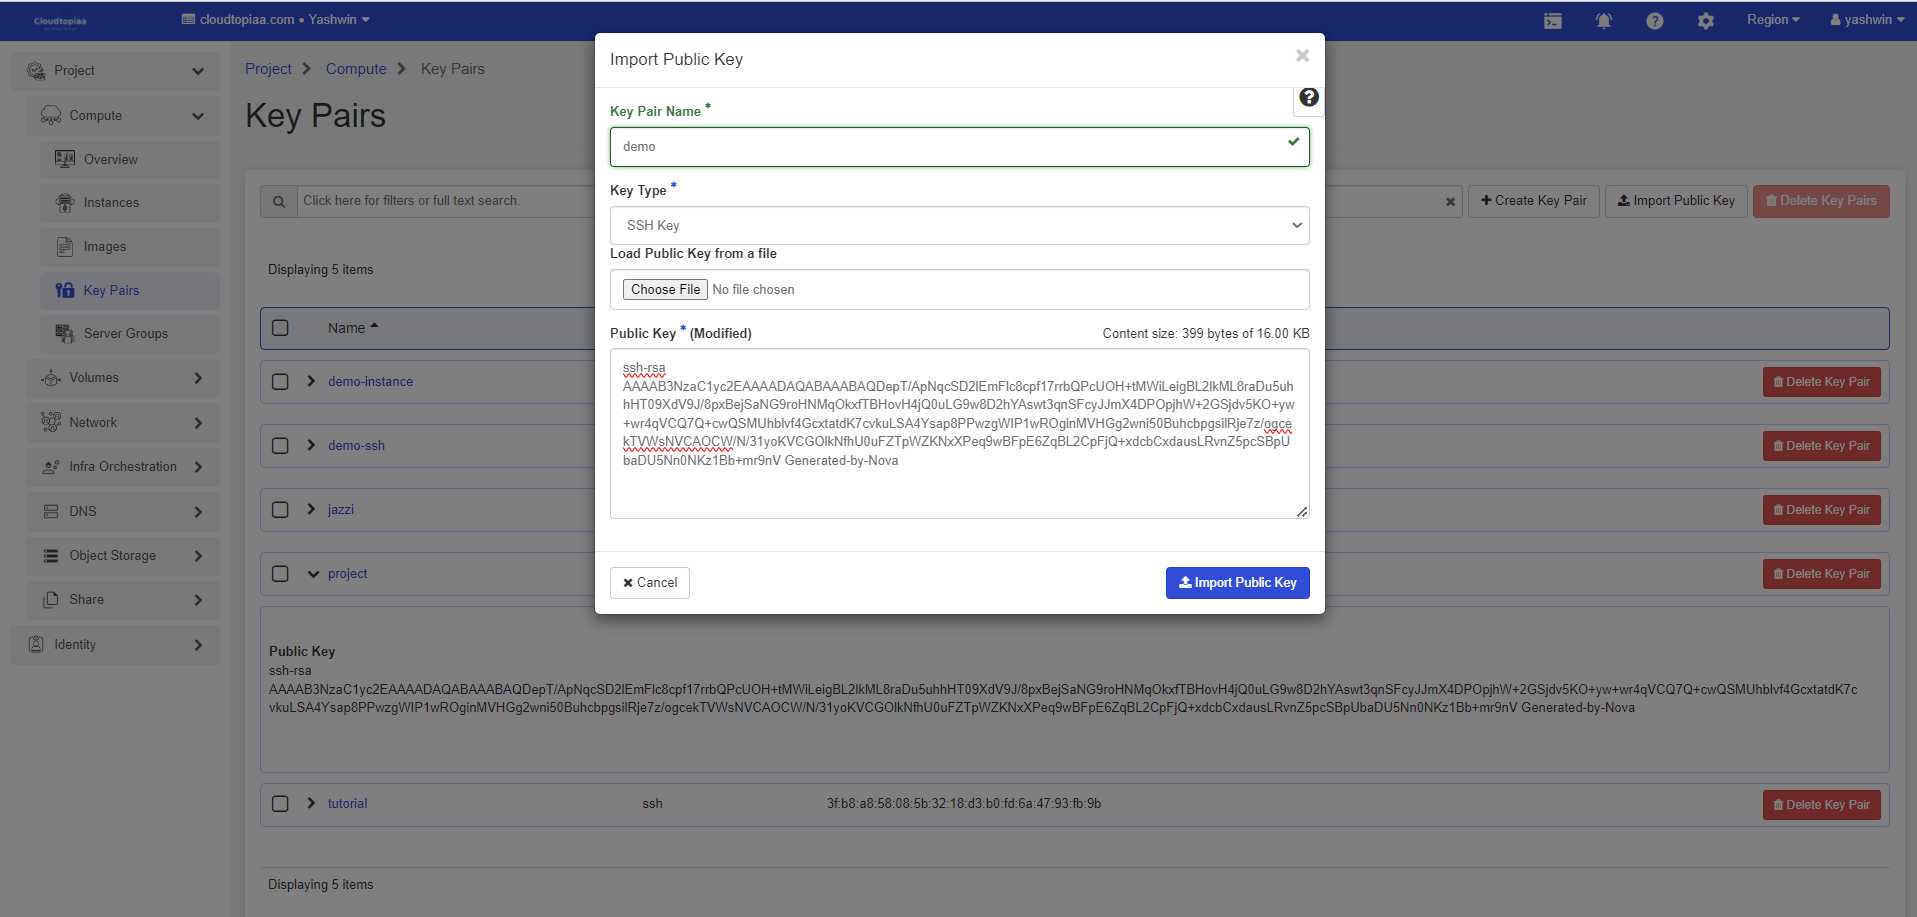Screen dimensions: 1917x917
Task: Check the demo-instance row checkbox
Action: click(281, 382)
